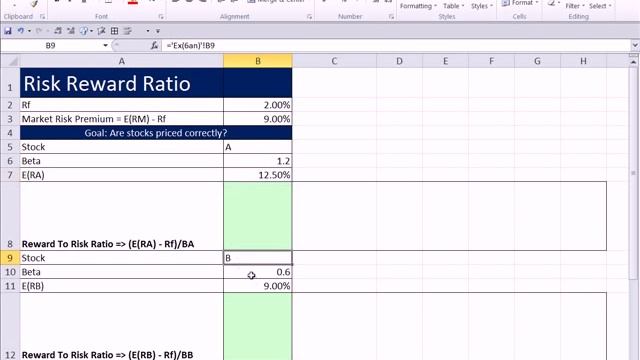Image resolution: width=640 pixels, height=360 pixels.
Task: Select the 'E(RA)' label cell
Action: pyautogui.click(x=122, y=175)
